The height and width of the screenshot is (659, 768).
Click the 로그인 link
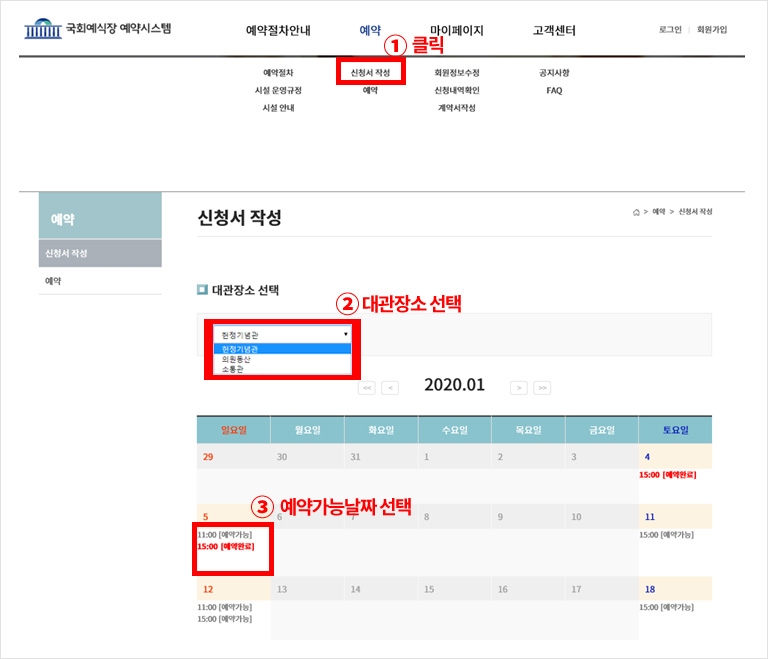[670, 30]
